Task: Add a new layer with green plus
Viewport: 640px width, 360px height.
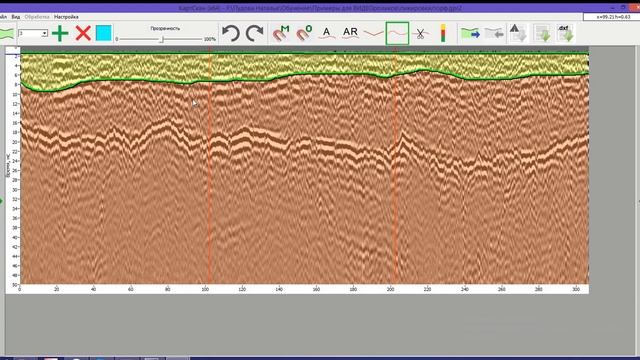Action: [x=60, y=33]
